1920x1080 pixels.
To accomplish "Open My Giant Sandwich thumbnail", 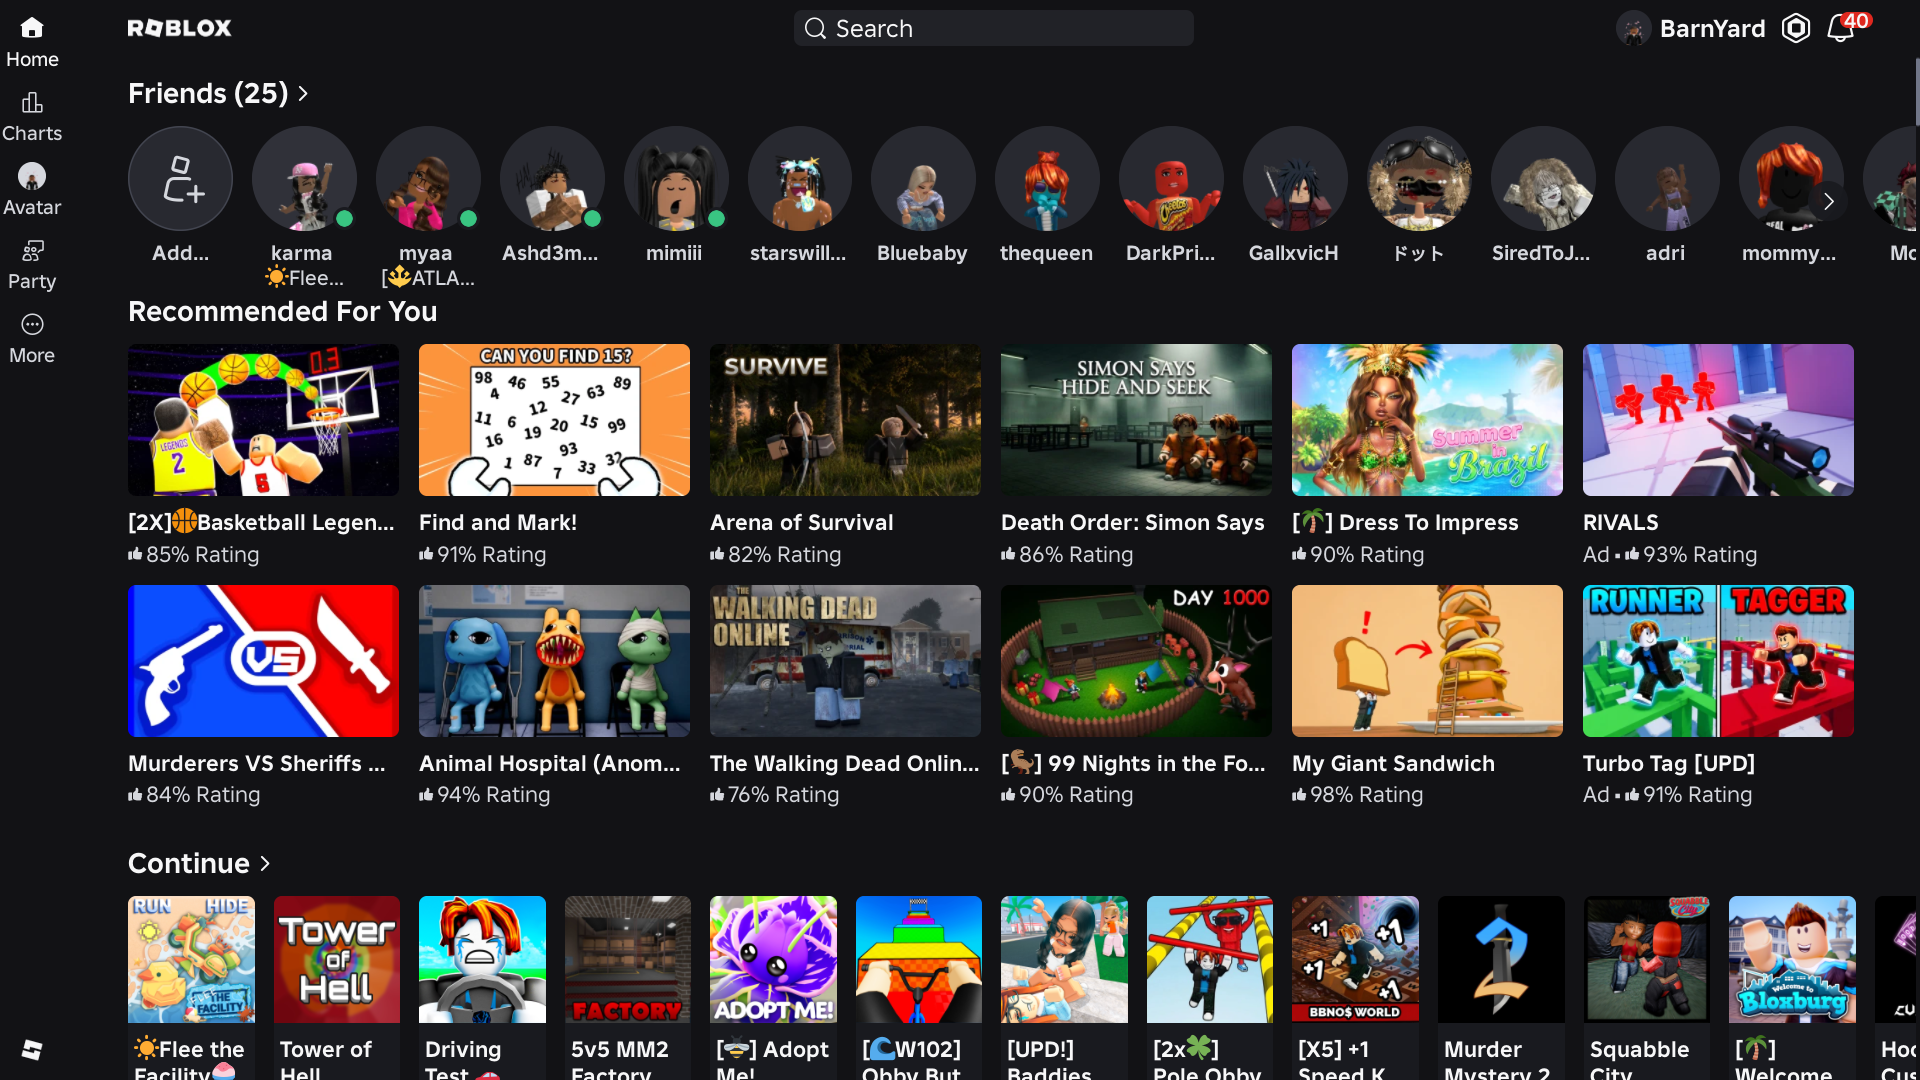I will (1427, 661).
